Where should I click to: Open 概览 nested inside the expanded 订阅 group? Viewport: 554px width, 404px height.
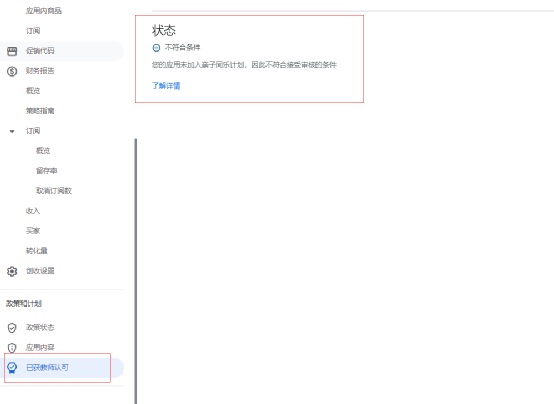[43, 151]
